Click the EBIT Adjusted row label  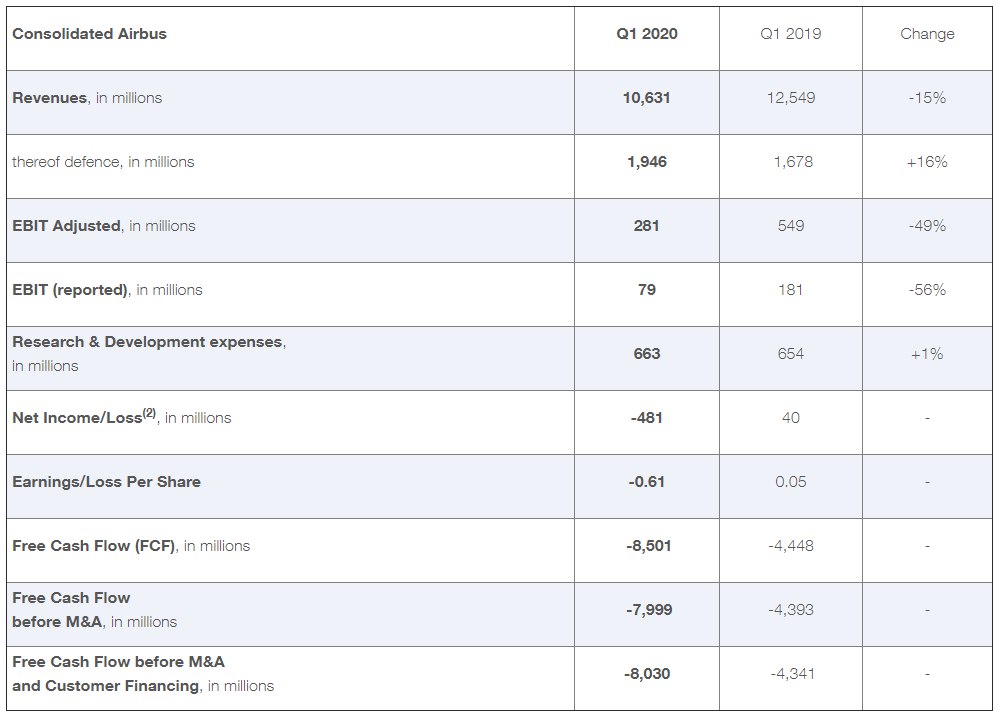point(103,225)
